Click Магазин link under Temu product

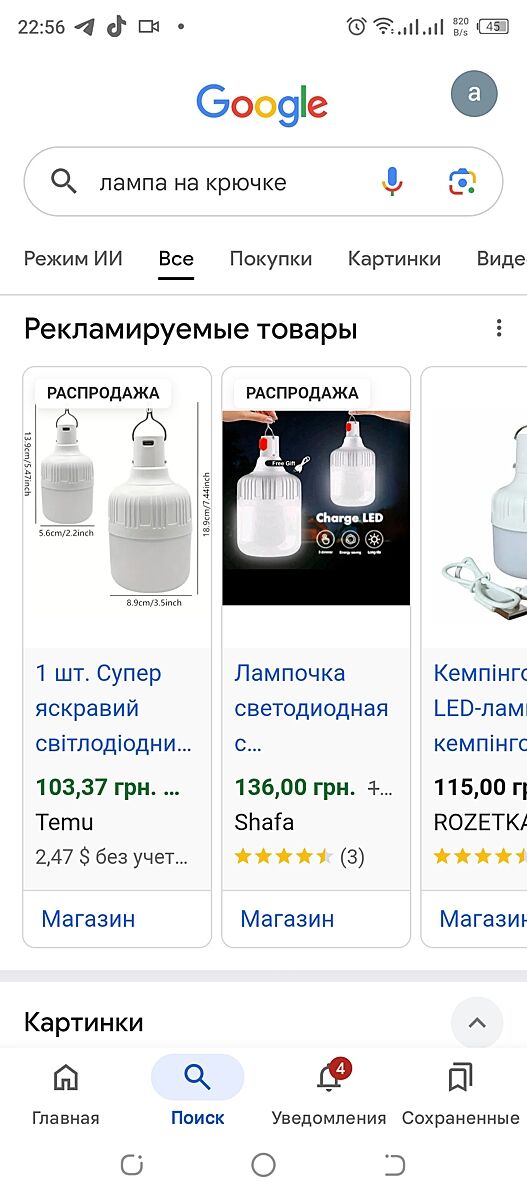coord(88,919)
